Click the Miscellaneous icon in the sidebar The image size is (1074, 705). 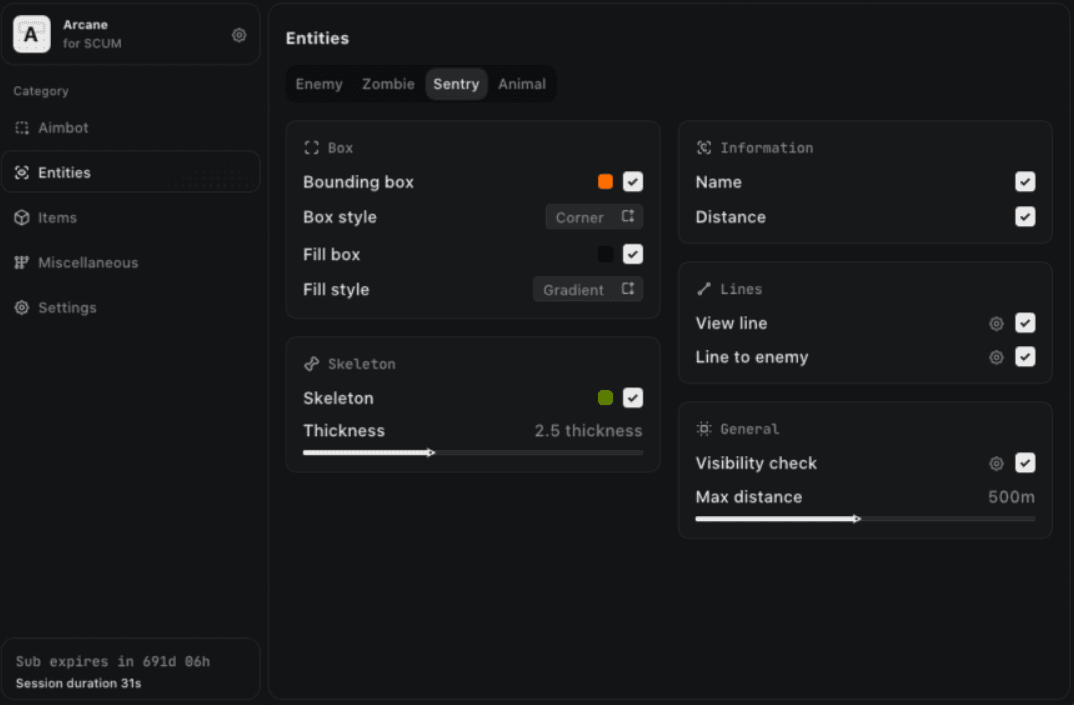coord(22,263)
